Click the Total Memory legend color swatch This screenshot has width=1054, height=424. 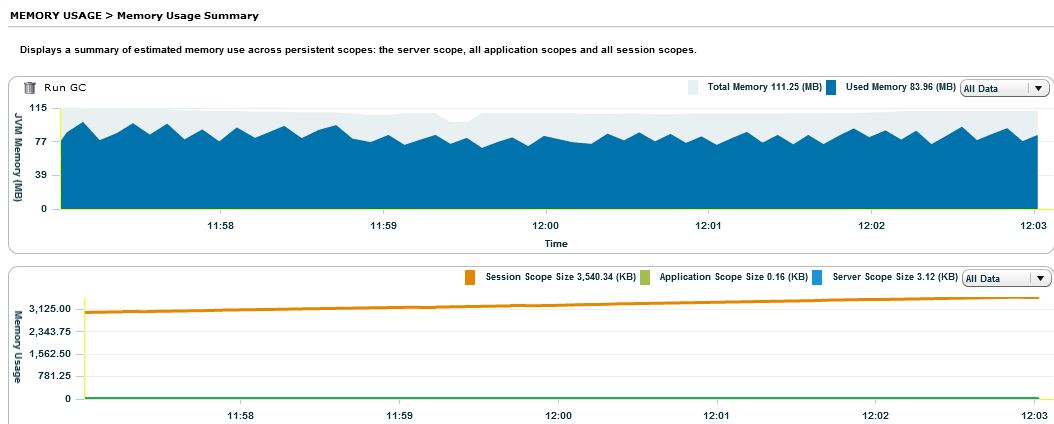point(693,88)
